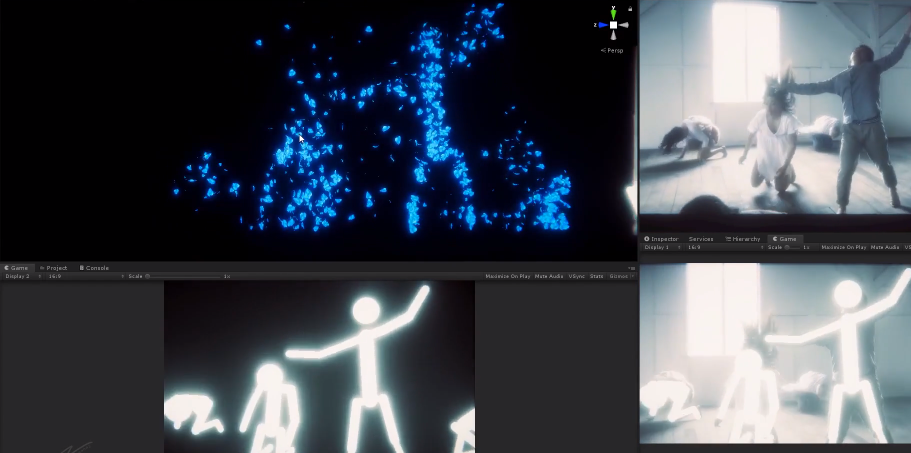The height and width of the screenshot is (453, 911).
Task: Select the Inspector tab in right panel
Action: [661, 239]
